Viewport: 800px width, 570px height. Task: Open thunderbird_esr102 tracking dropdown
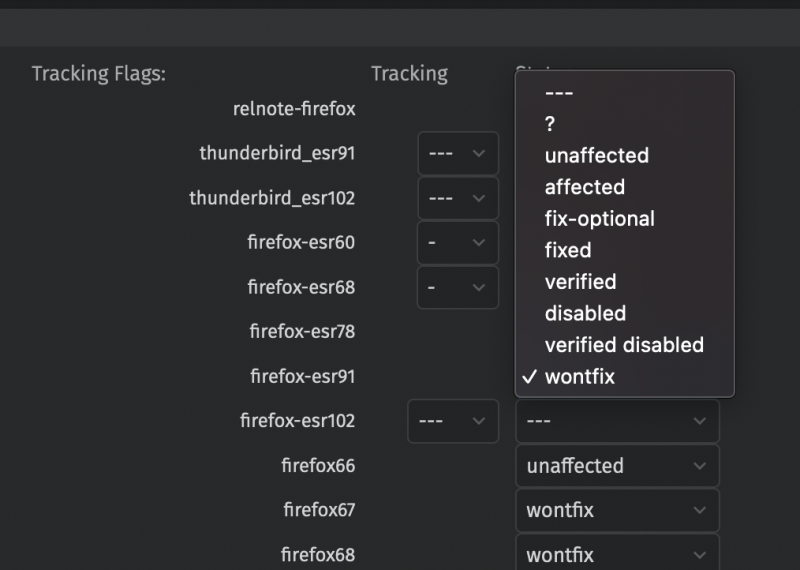tap(458, 198)
